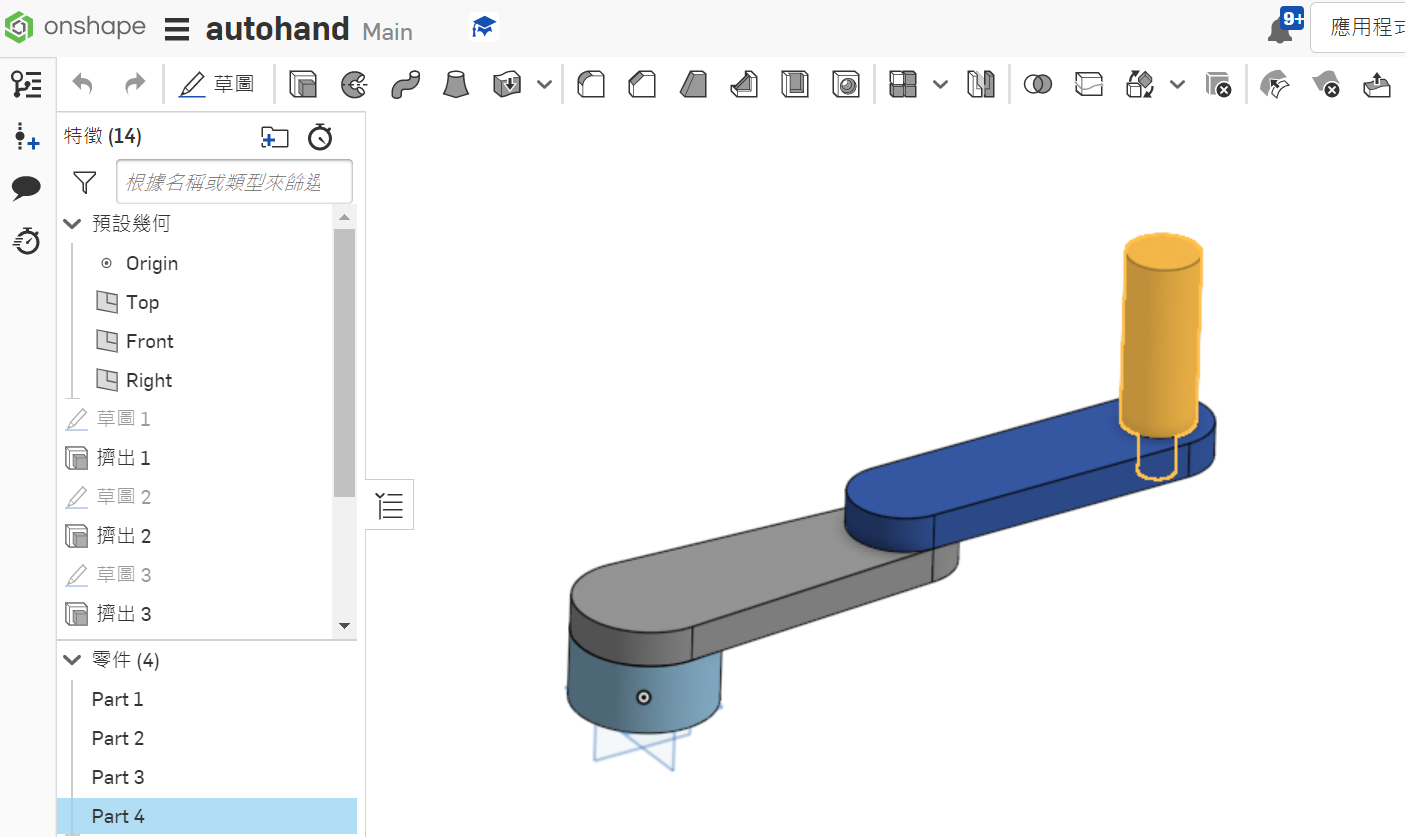Toggle the feature list panel visibility button
Image resolution: width=1405 pixels, height=837 pixels.
pos(390,505)
